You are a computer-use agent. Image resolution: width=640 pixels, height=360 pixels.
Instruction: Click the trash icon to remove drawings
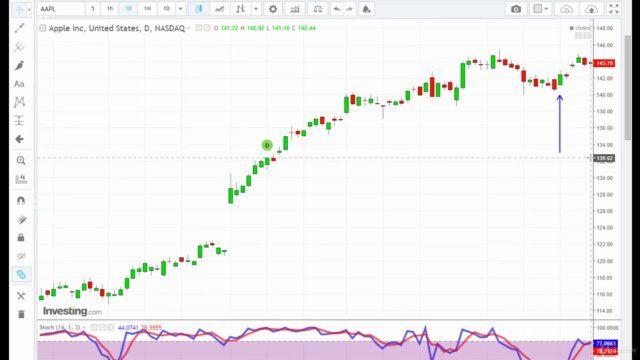pos(21,314)
